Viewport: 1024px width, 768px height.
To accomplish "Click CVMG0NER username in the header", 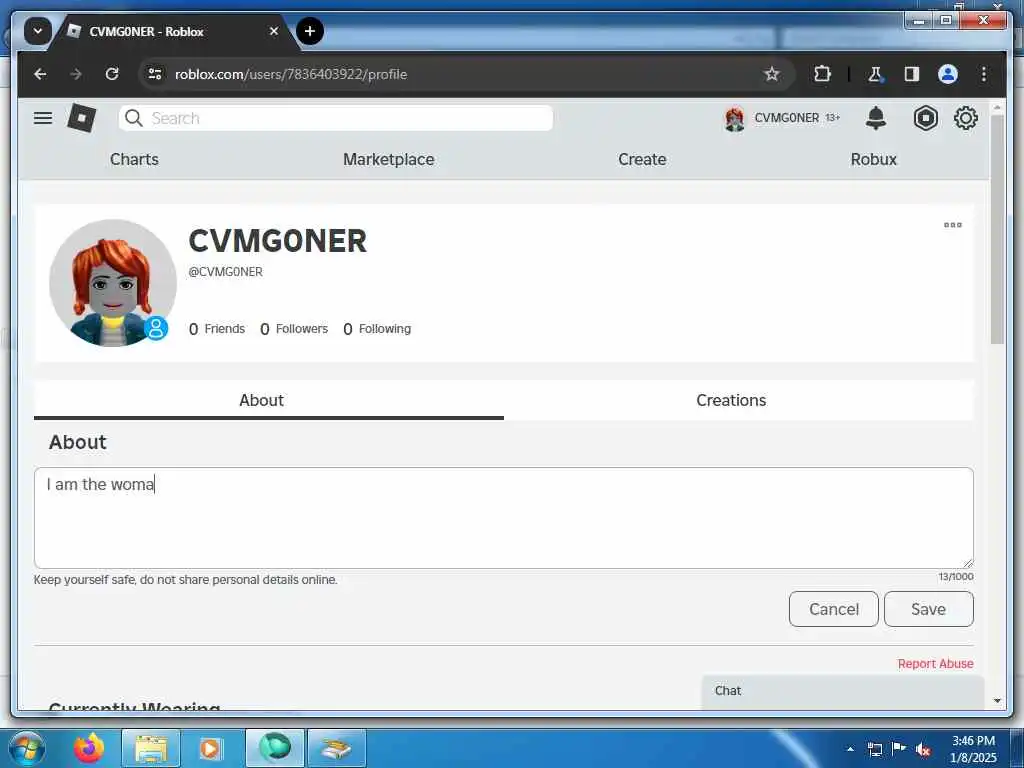I will click(x=786, y=118).
